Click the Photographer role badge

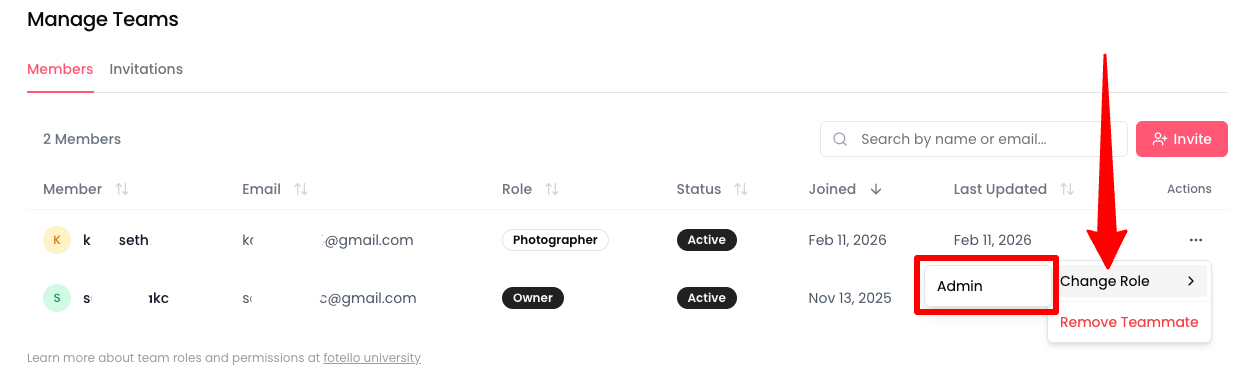pos(555,240)
